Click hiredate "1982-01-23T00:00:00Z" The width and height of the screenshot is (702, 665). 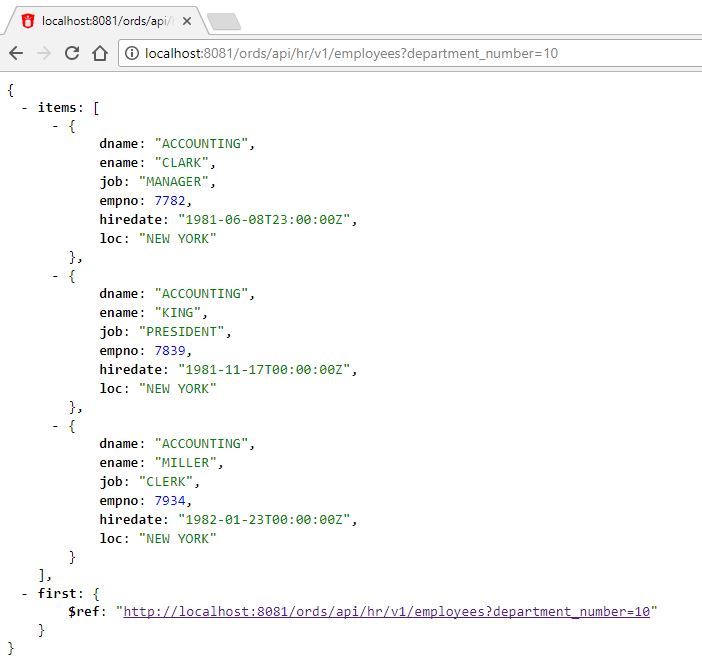point(264,519)
